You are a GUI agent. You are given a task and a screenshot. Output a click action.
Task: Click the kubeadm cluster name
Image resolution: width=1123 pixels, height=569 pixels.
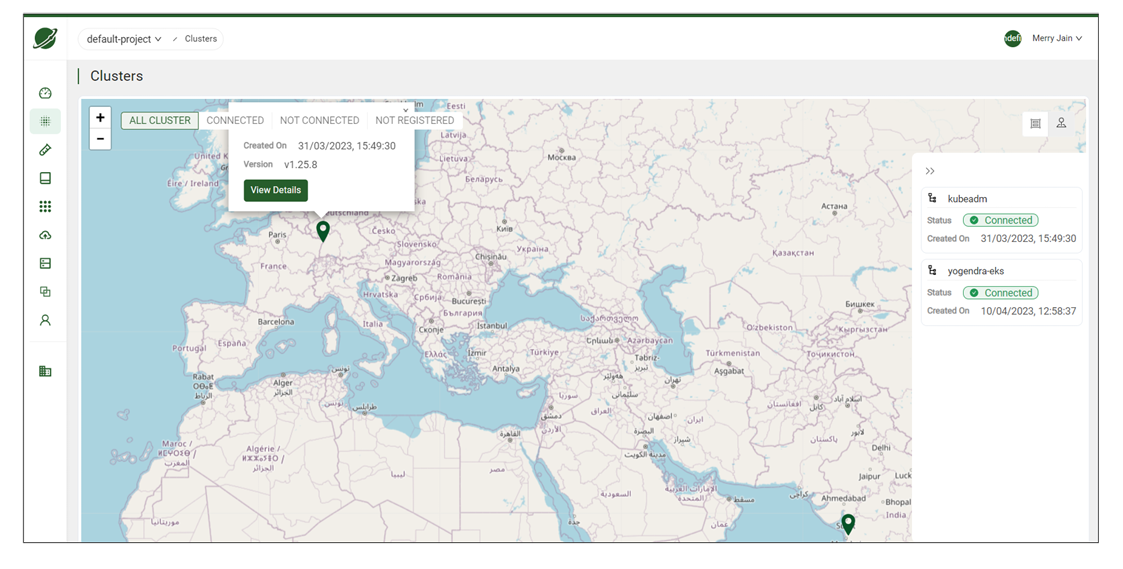[967, 199]
